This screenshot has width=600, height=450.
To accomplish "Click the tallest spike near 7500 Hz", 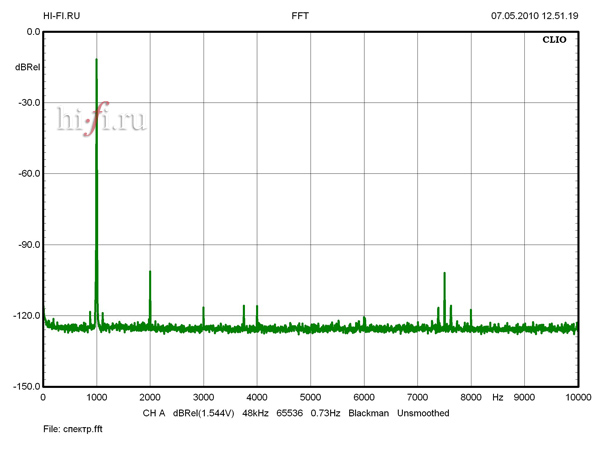I will tap(444, 273).
